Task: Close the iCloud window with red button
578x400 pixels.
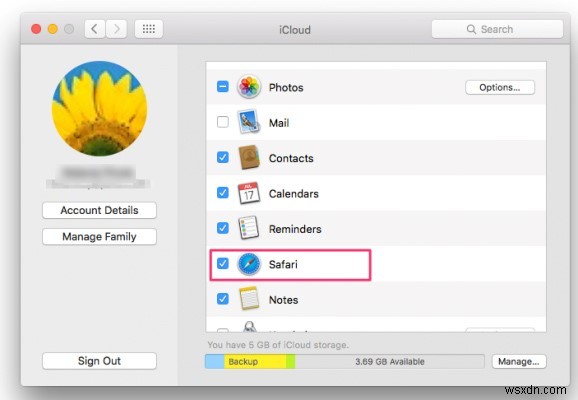Action: pos(36,29)
